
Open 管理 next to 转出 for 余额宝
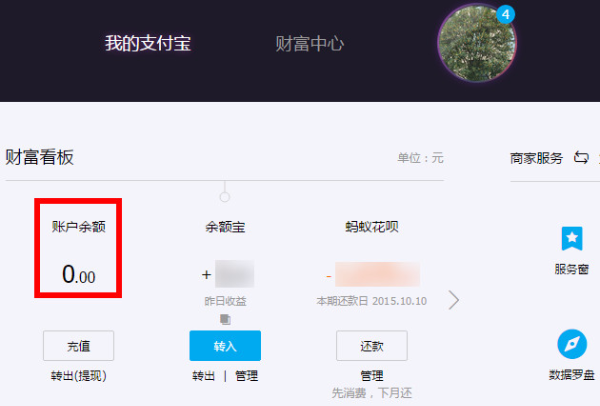click(x=247, y=376)
